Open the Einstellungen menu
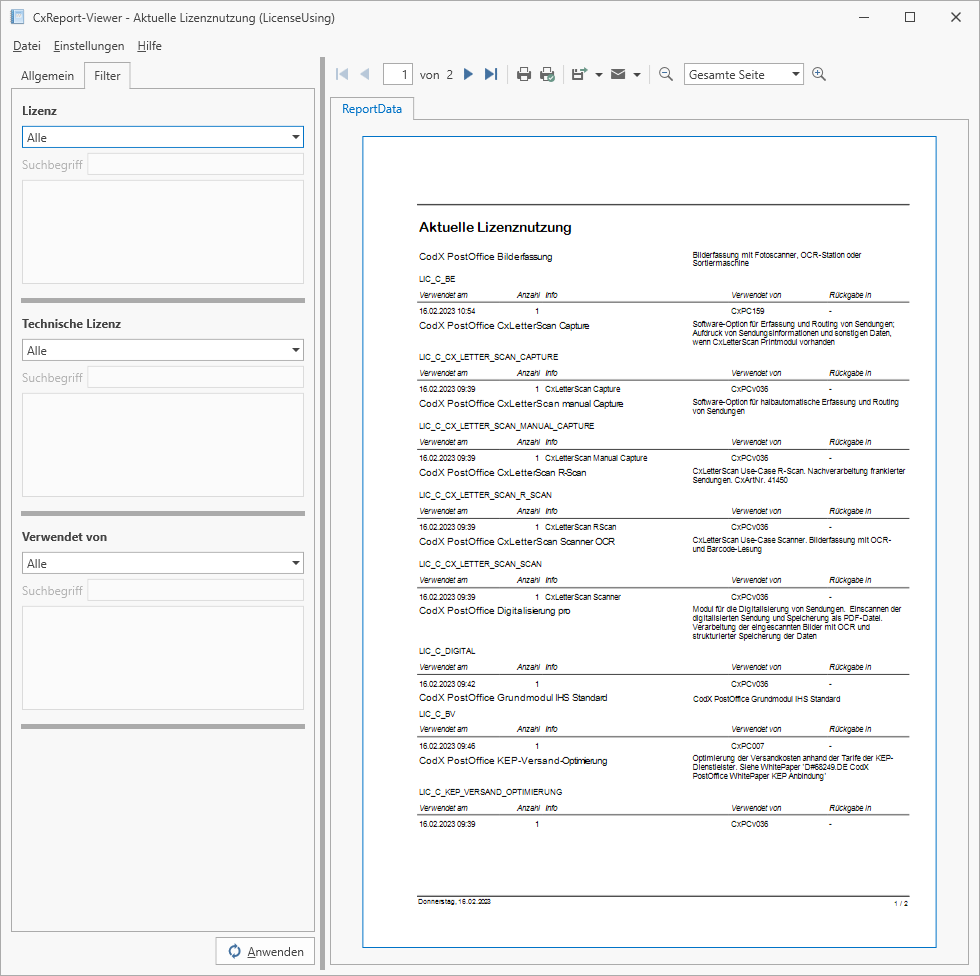 89,46
